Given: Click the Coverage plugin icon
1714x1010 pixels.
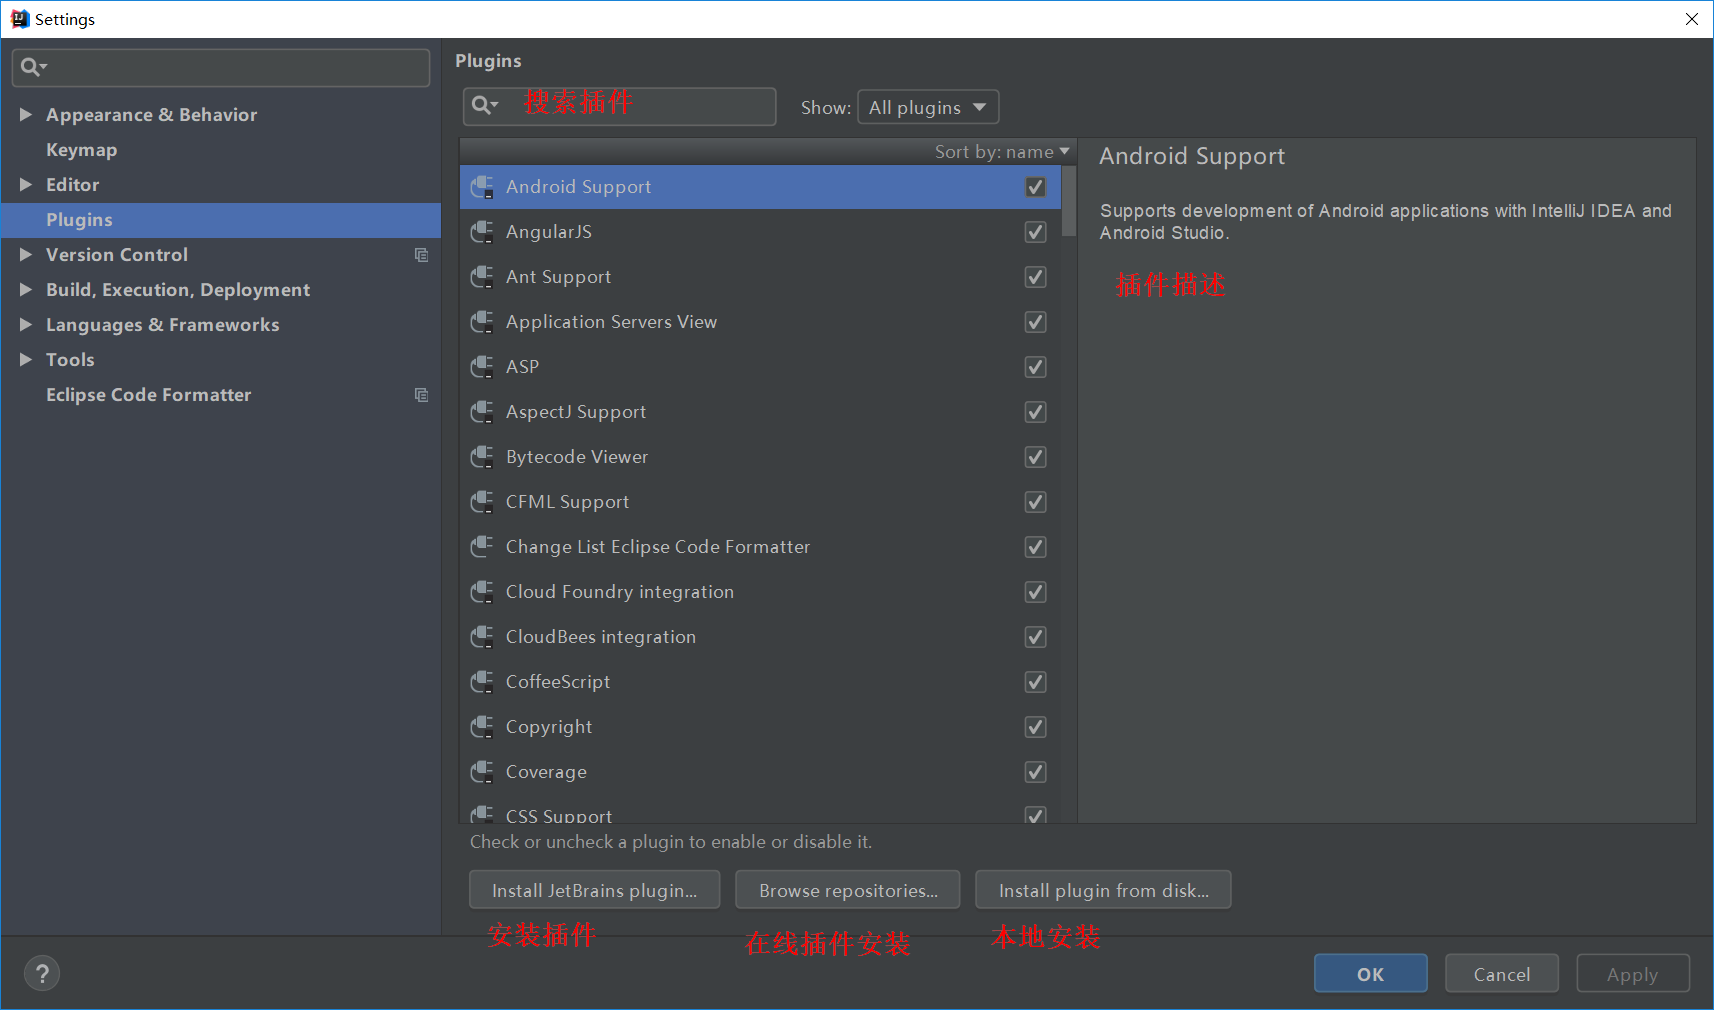Looking at the screenshot, I should click(x=482, y=772).
